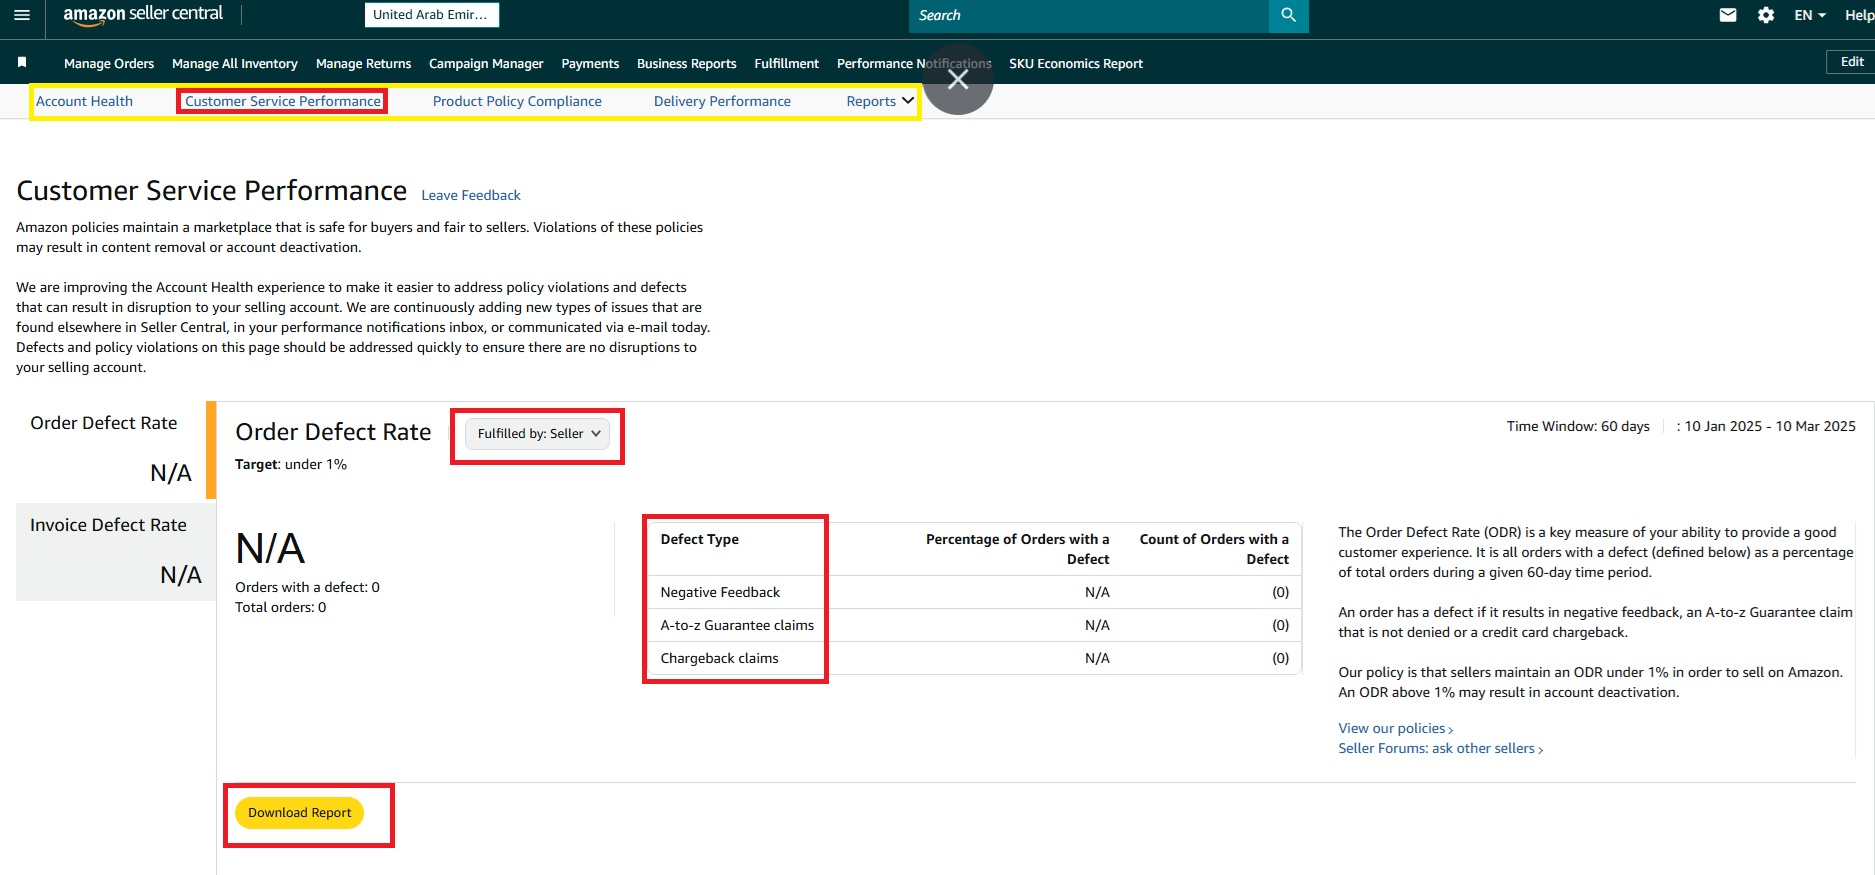
Task: Expand the Reports dropdown menu
Action: [x=880, y=101]
